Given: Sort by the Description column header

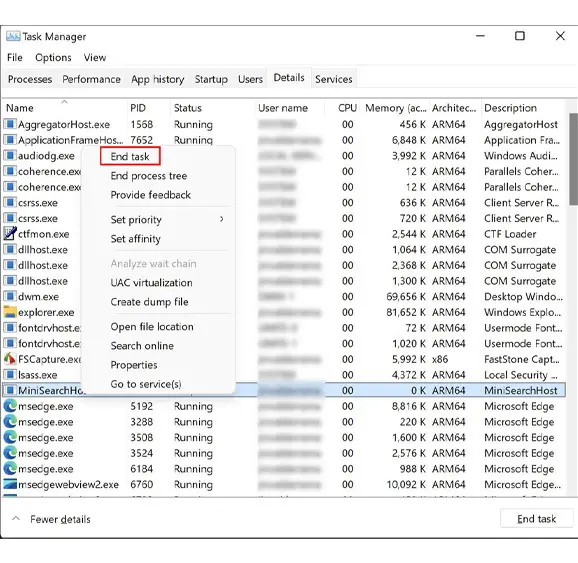Looking at the screenshot, I should click(x=523, y=108).
